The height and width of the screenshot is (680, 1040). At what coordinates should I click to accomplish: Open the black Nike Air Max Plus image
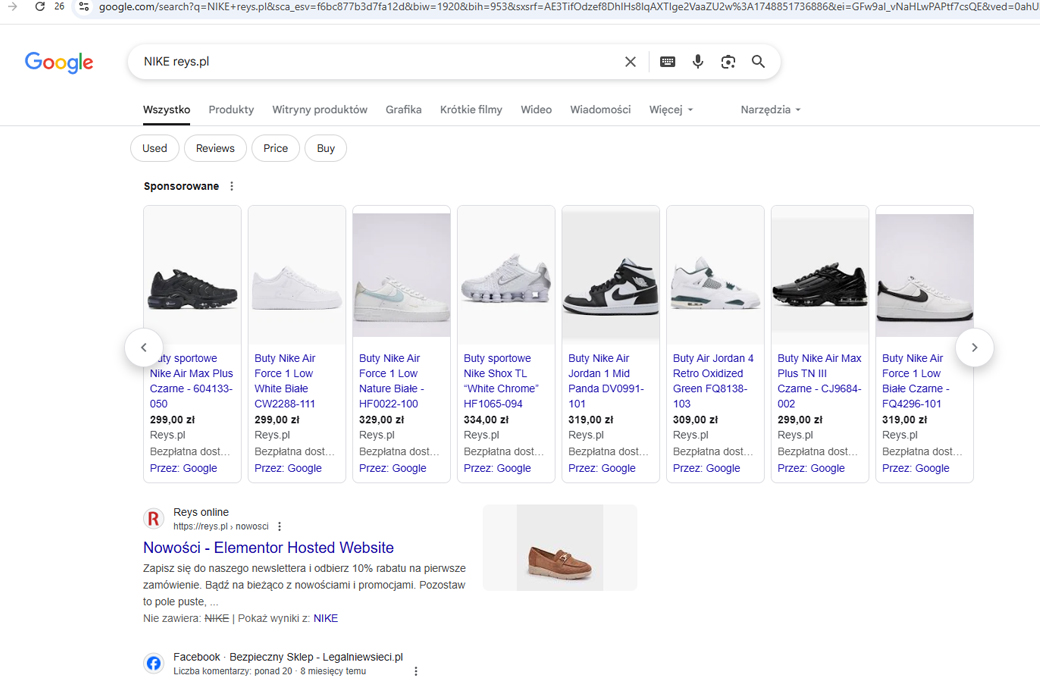coord(192,275)
